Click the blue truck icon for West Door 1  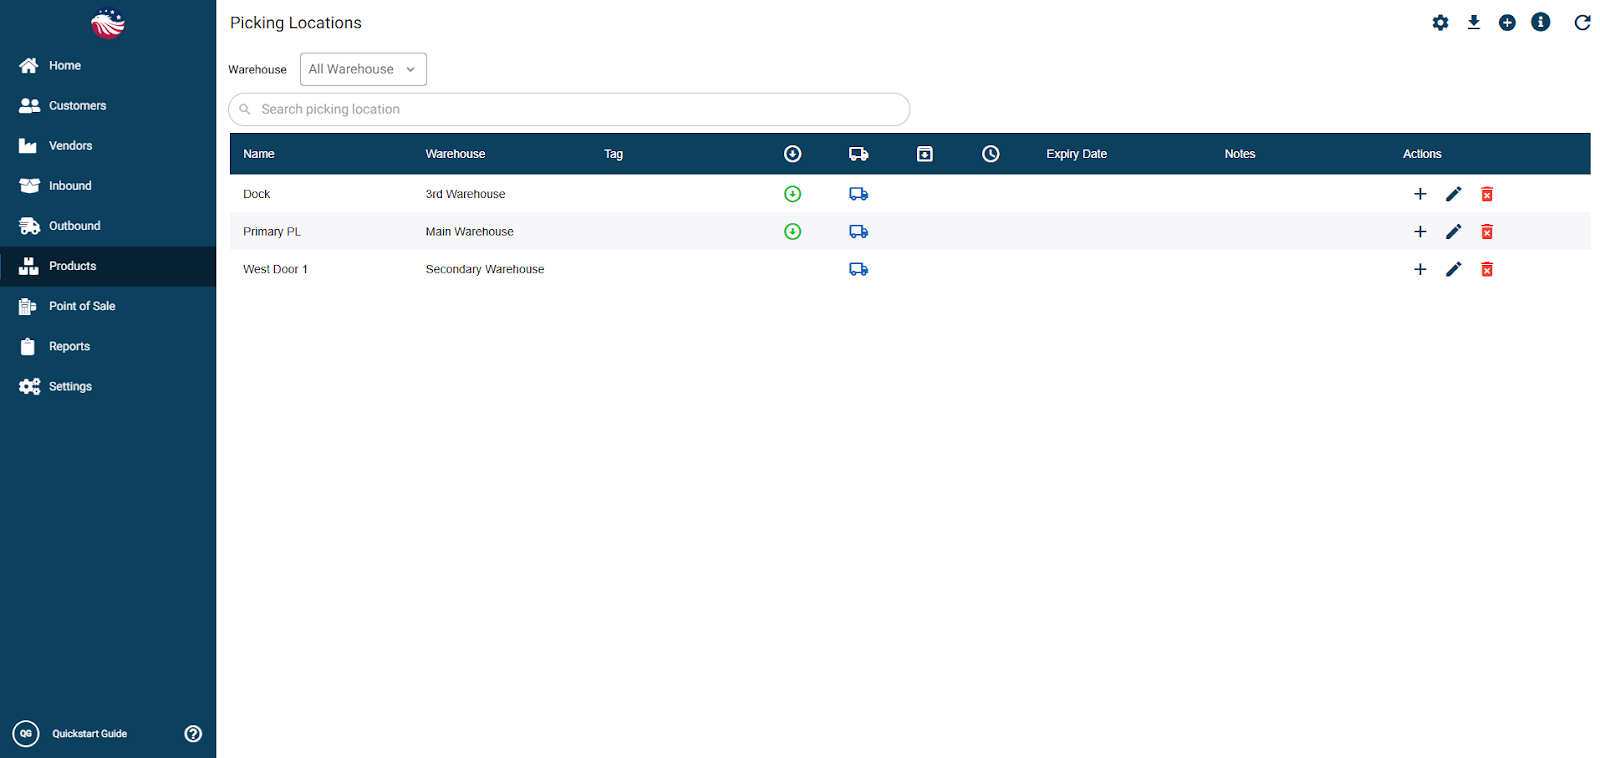[859, 269]
